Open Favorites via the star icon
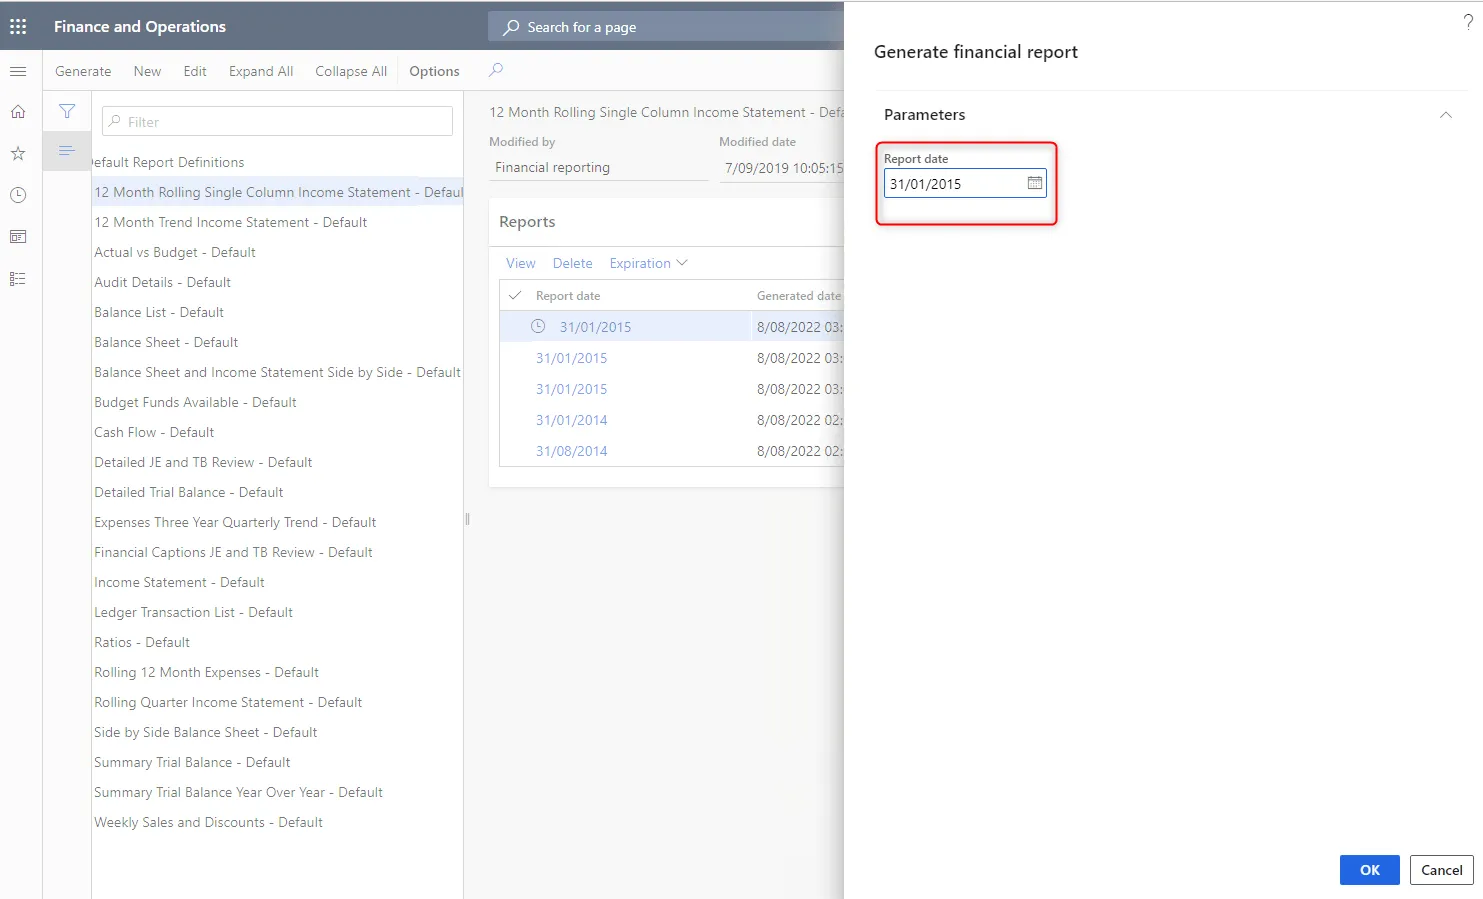Screen dimensions: 1483x899 tap(18, 153)
